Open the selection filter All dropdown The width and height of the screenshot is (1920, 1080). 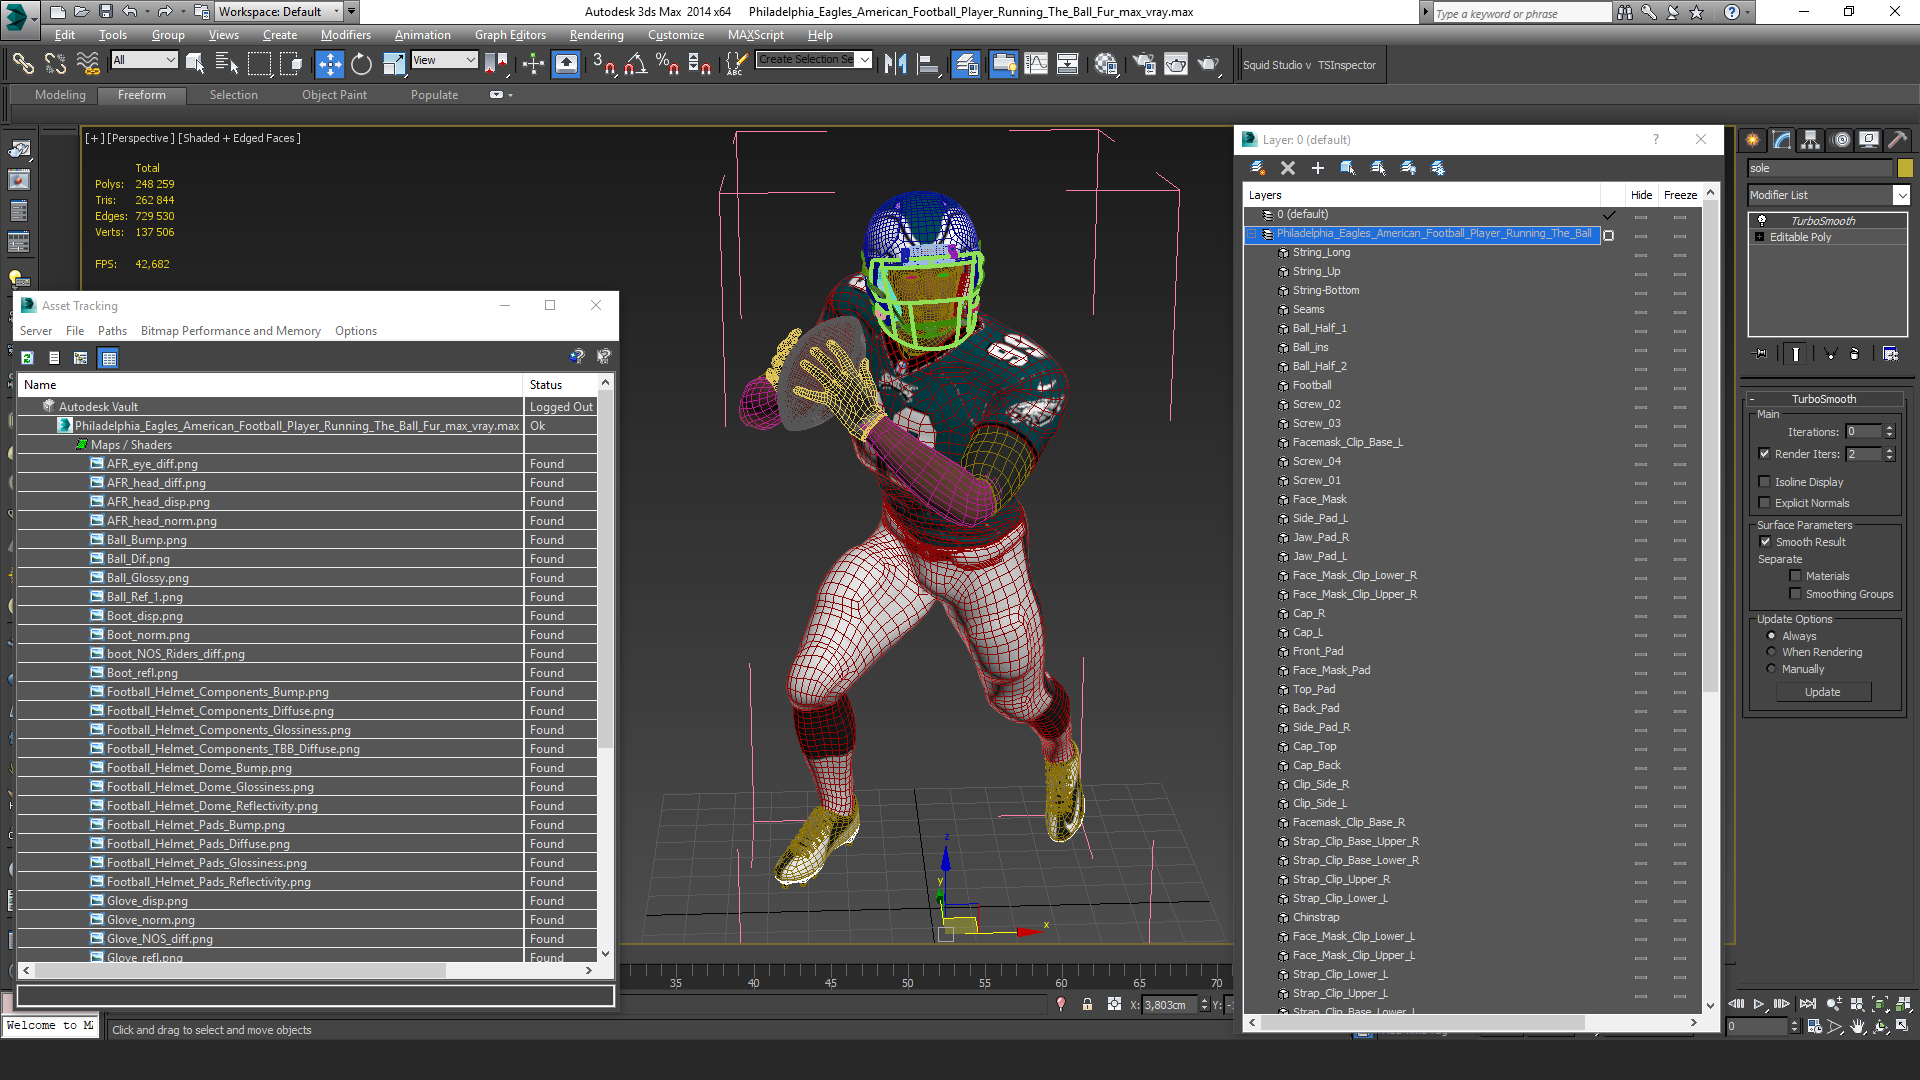(144, 60)
